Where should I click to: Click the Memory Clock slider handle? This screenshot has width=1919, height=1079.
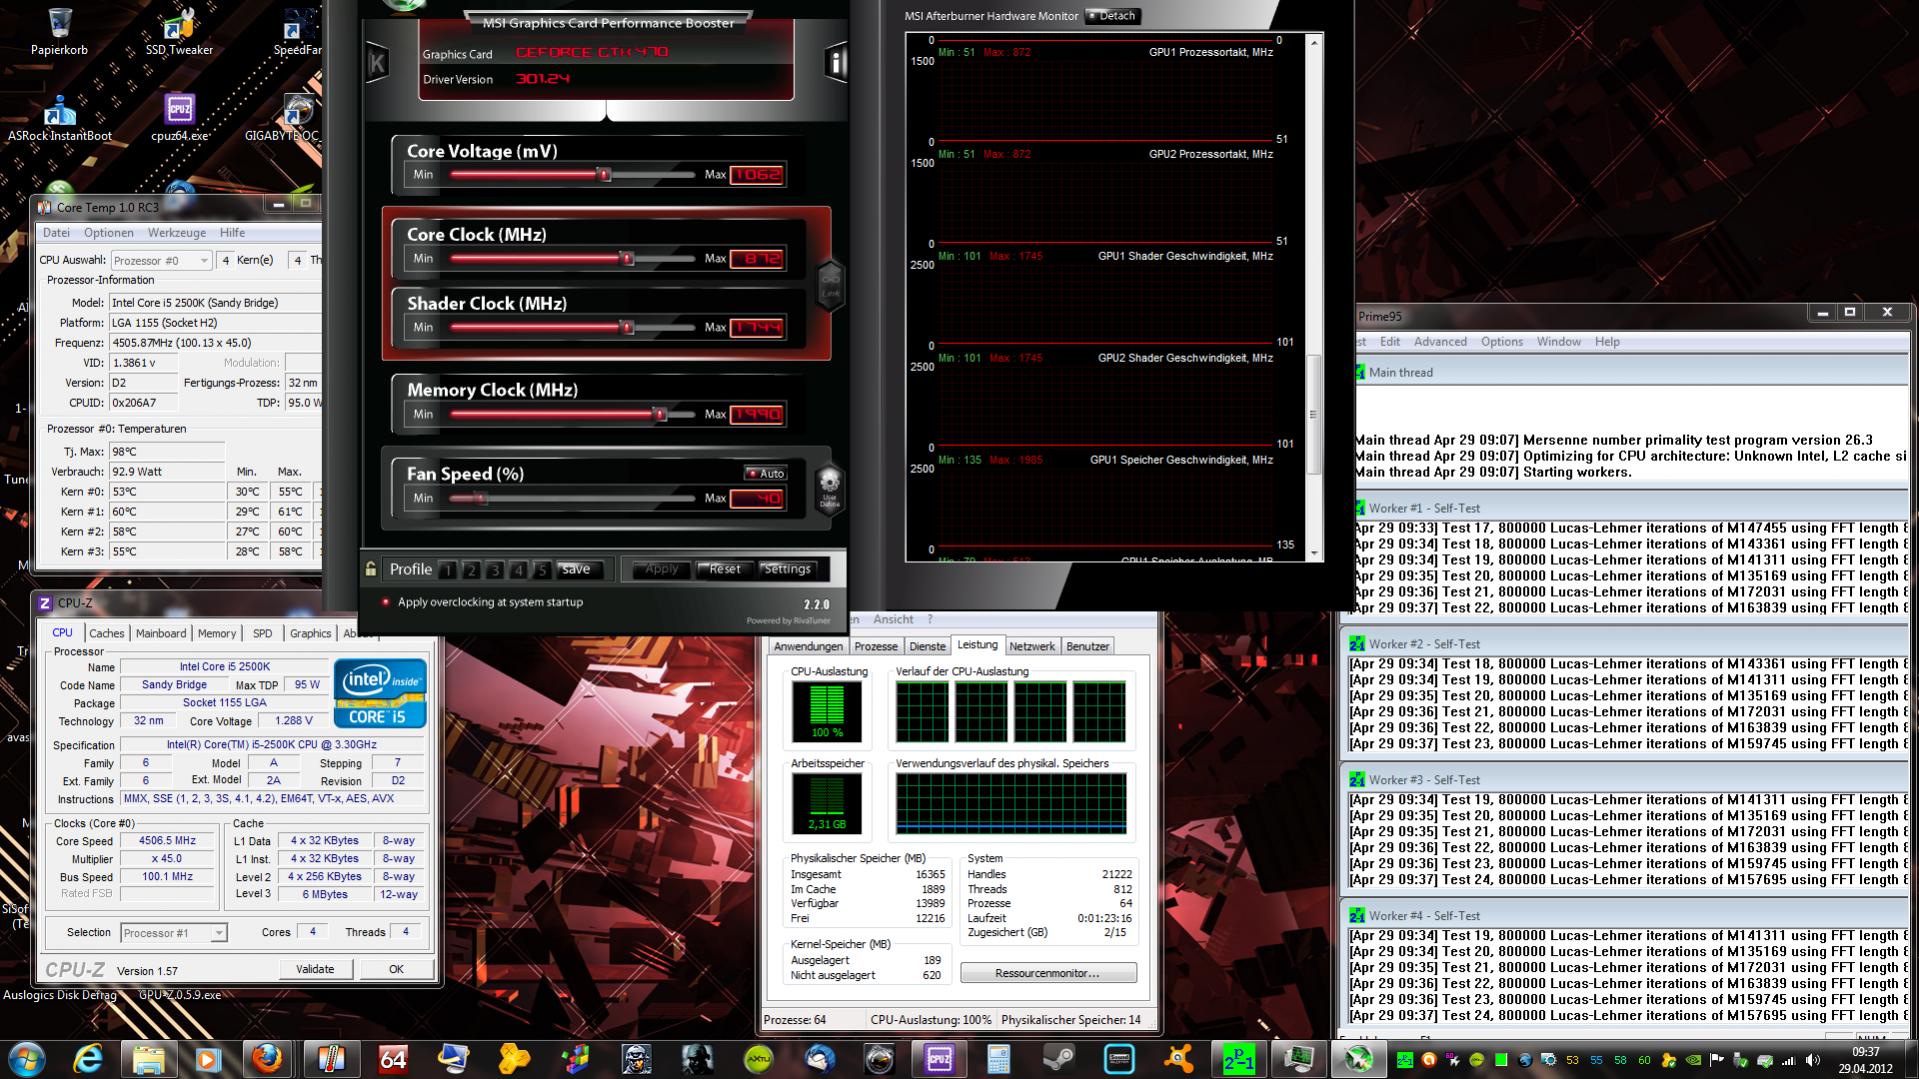click(659, 414)
